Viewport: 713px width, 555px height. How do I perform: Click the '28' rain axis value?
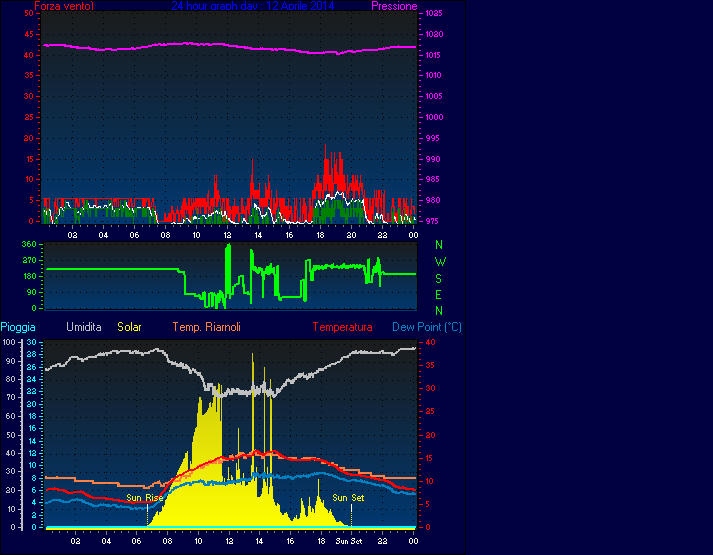point(31,354)
